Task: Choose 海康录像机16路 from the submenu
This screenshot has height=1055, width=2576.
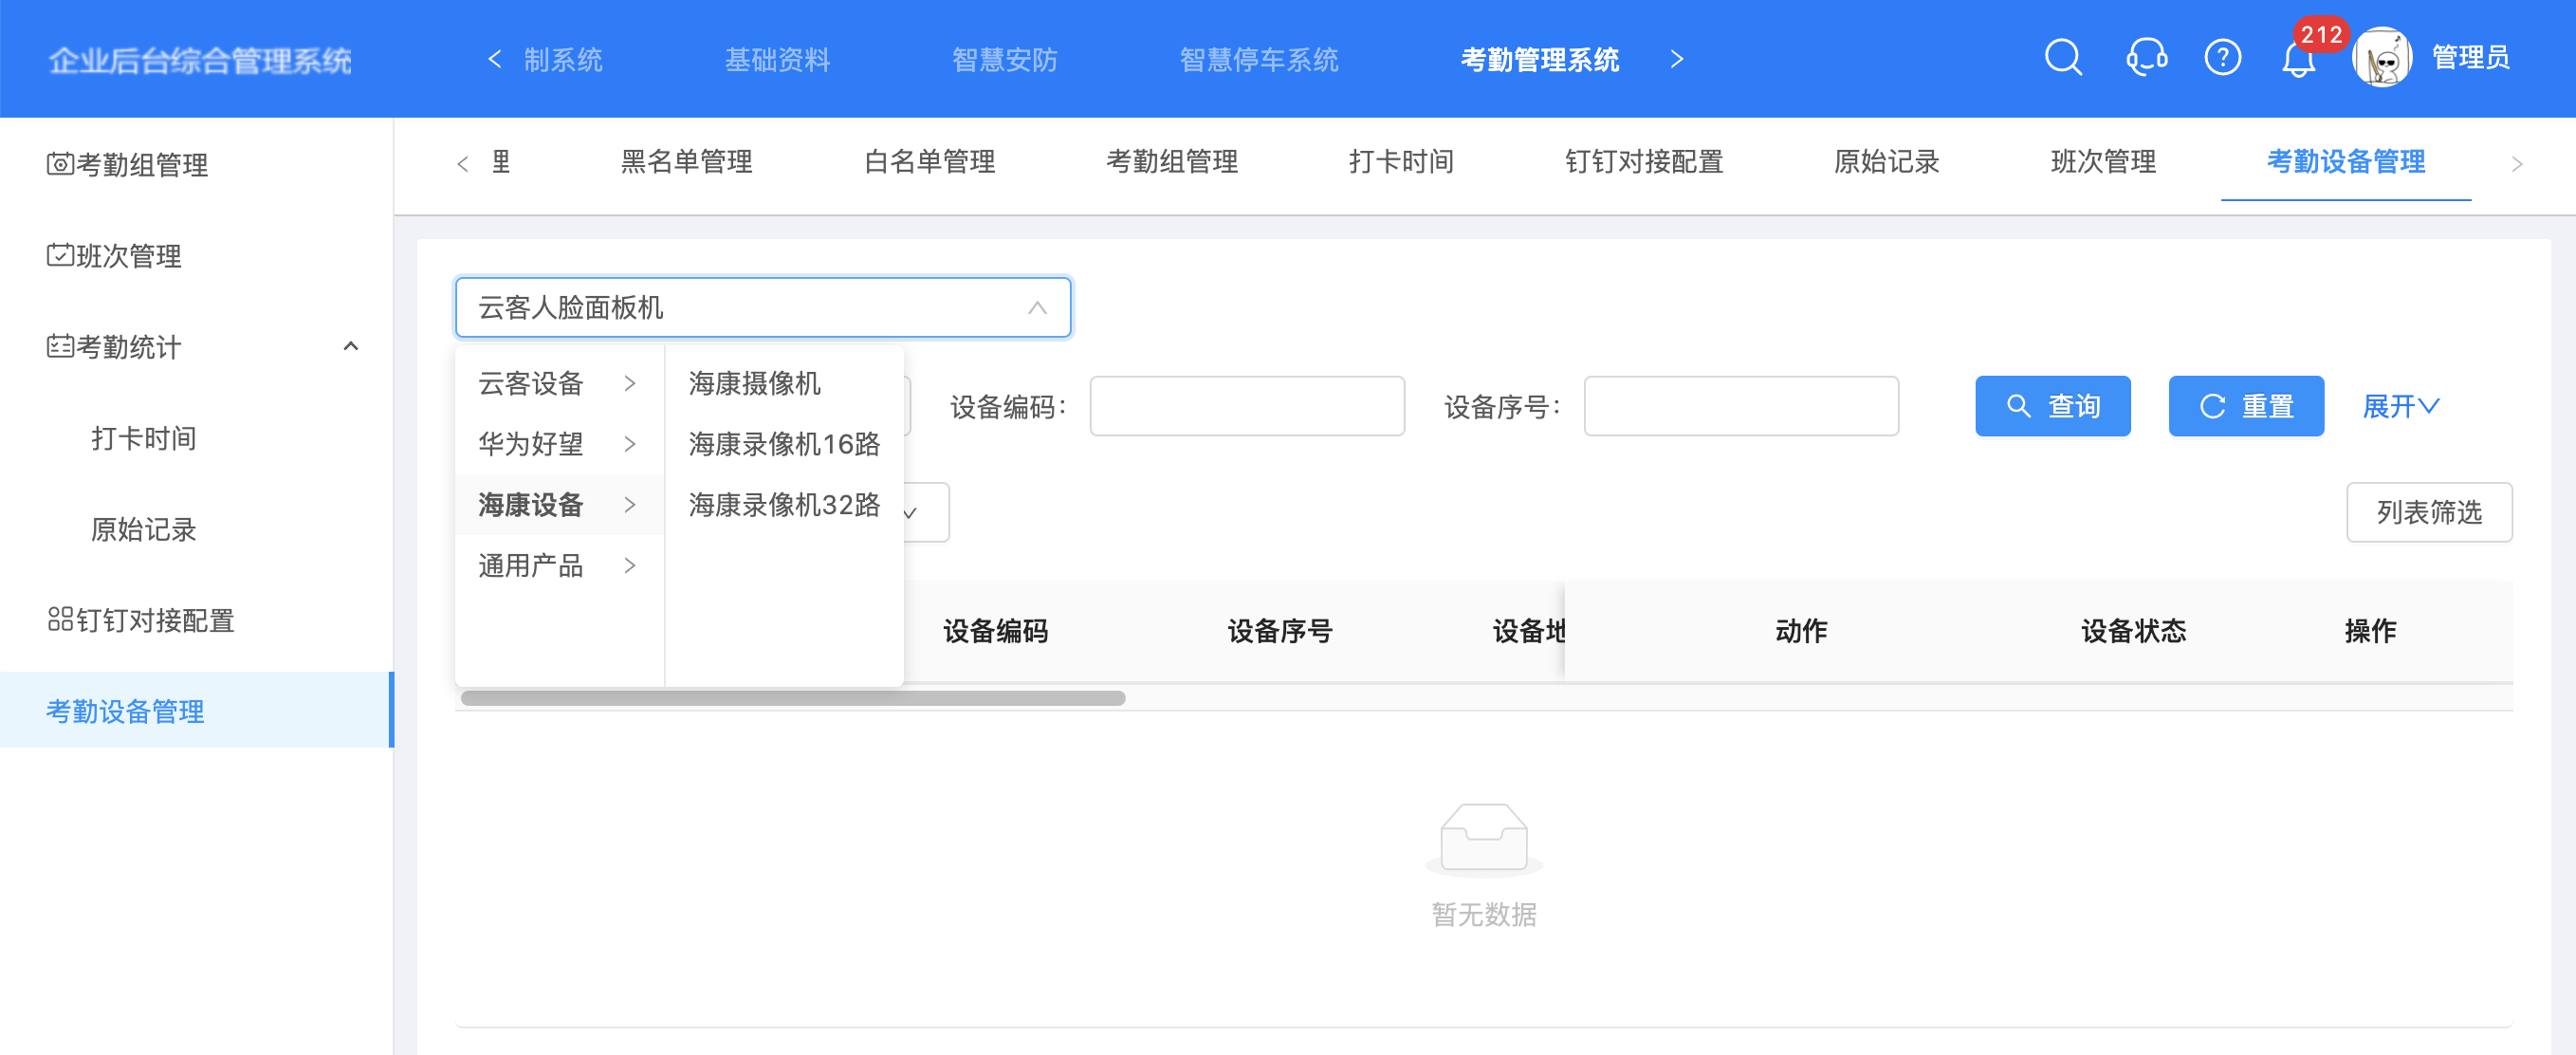Action: pyautogui.click(x=784, y=443)
